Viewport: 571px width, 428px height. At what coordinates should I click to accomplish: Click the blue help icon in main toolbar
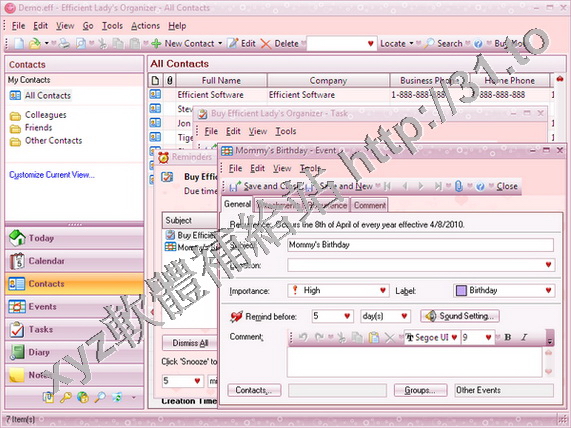click(478, 44)
